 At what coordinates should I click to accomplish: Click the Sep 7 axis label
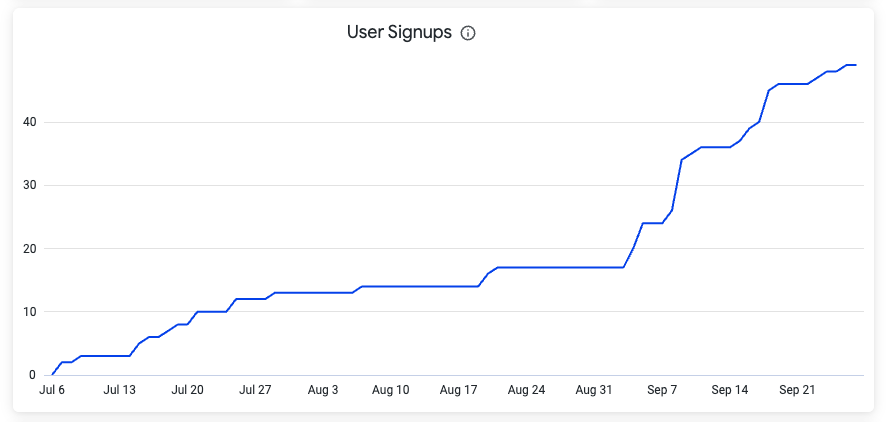662,390
